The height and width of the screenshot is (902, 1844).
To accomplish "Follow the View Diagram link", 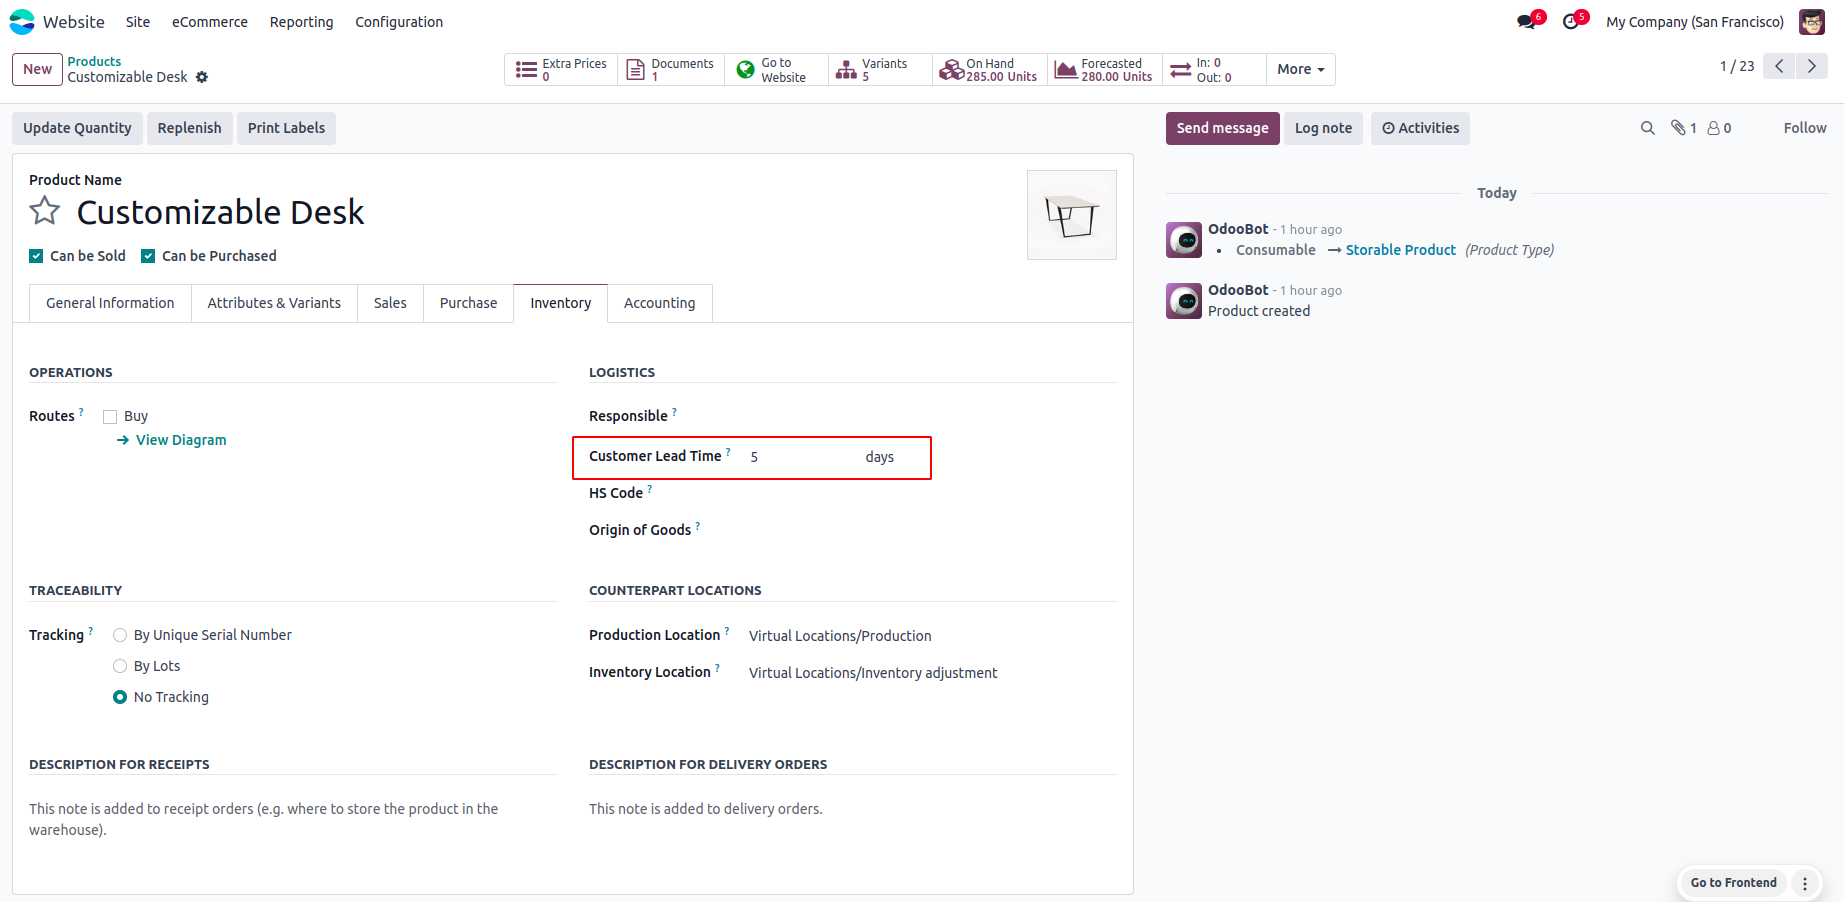I will point(181,440).
